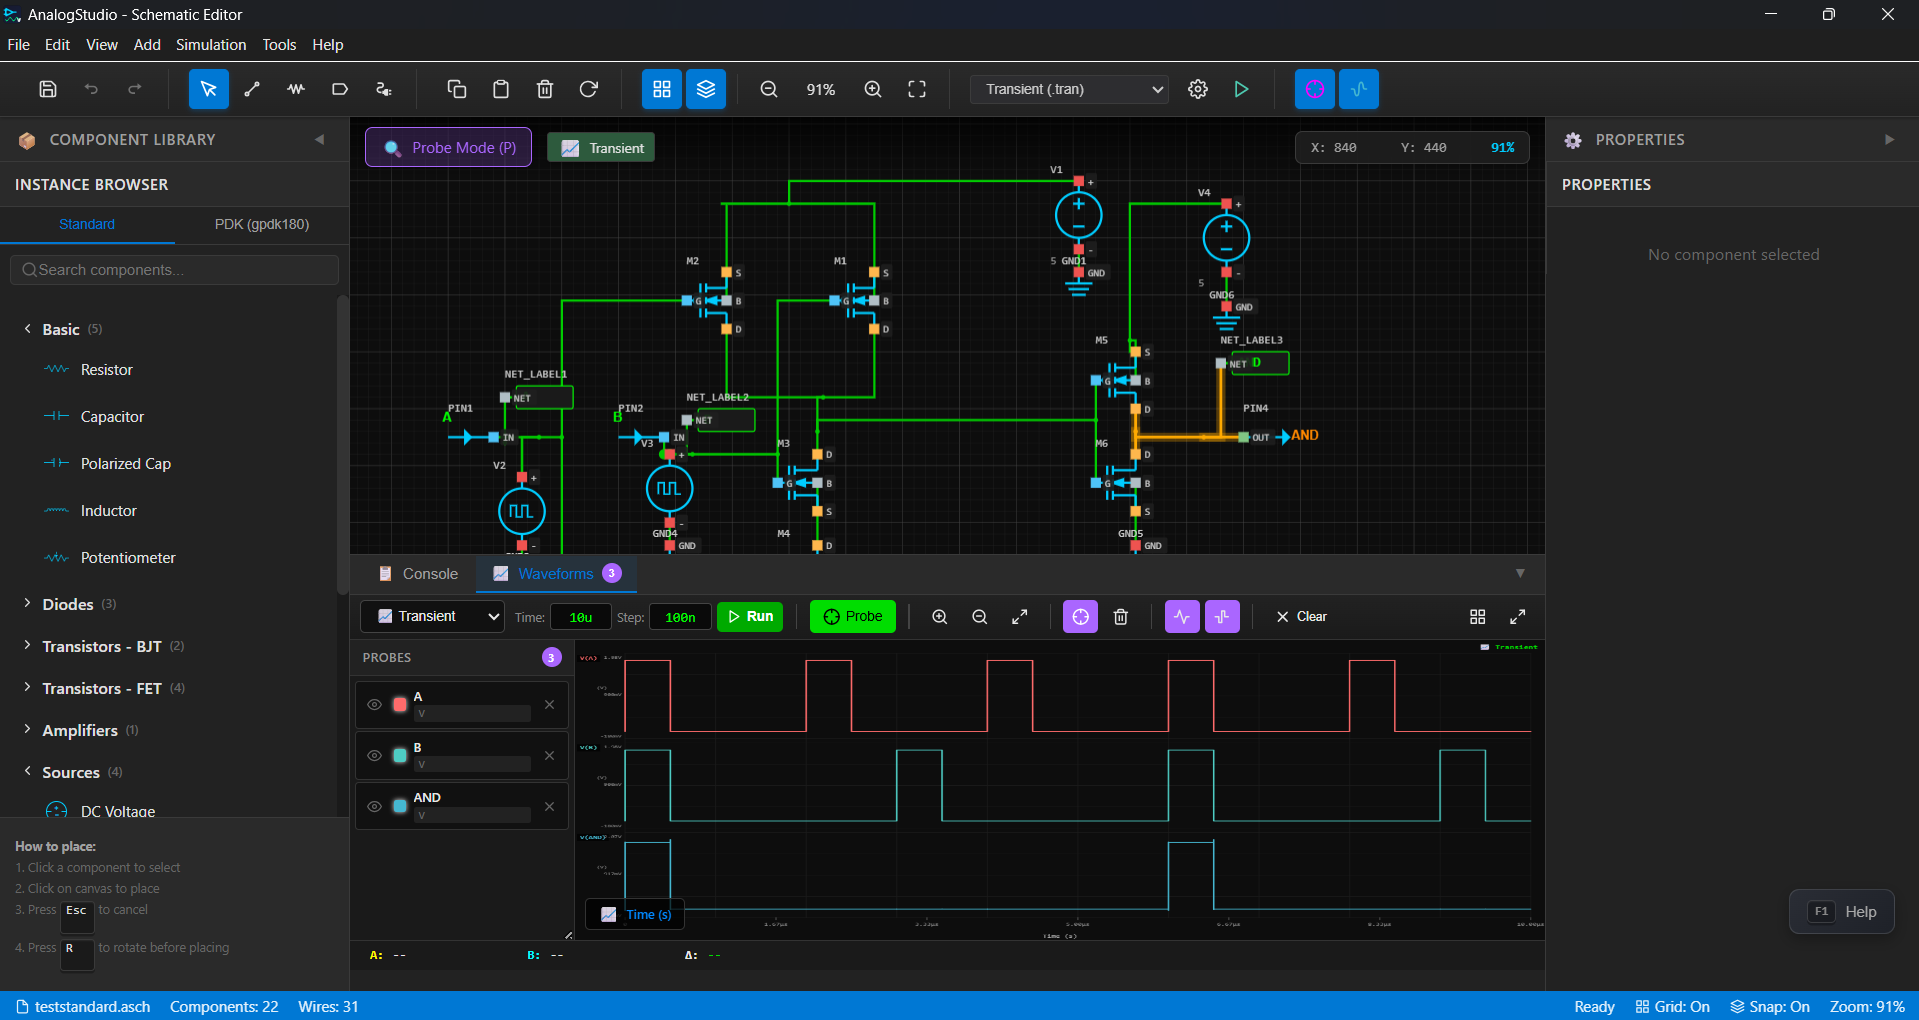Viewport: 1919px width, 1020px height.
Task: Click the Probe crosshair icon in toolbar
Action: pyautogui.click(x=1314, y=89)
